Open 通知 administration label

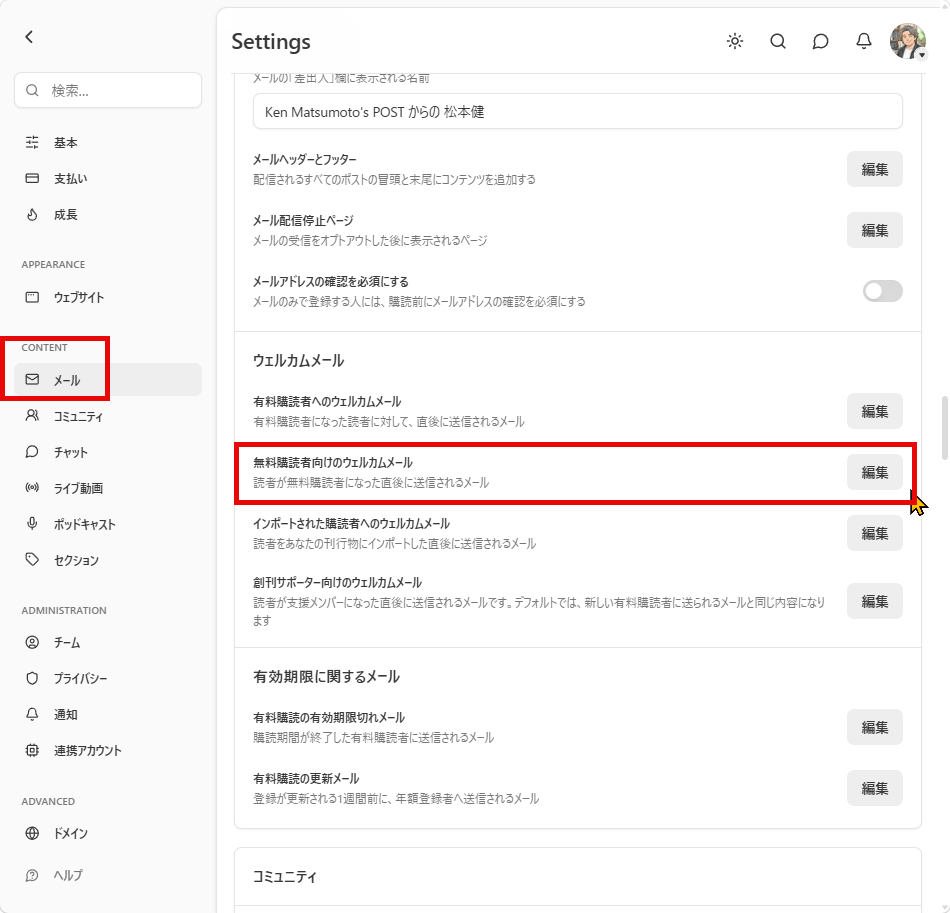point(65,714)
